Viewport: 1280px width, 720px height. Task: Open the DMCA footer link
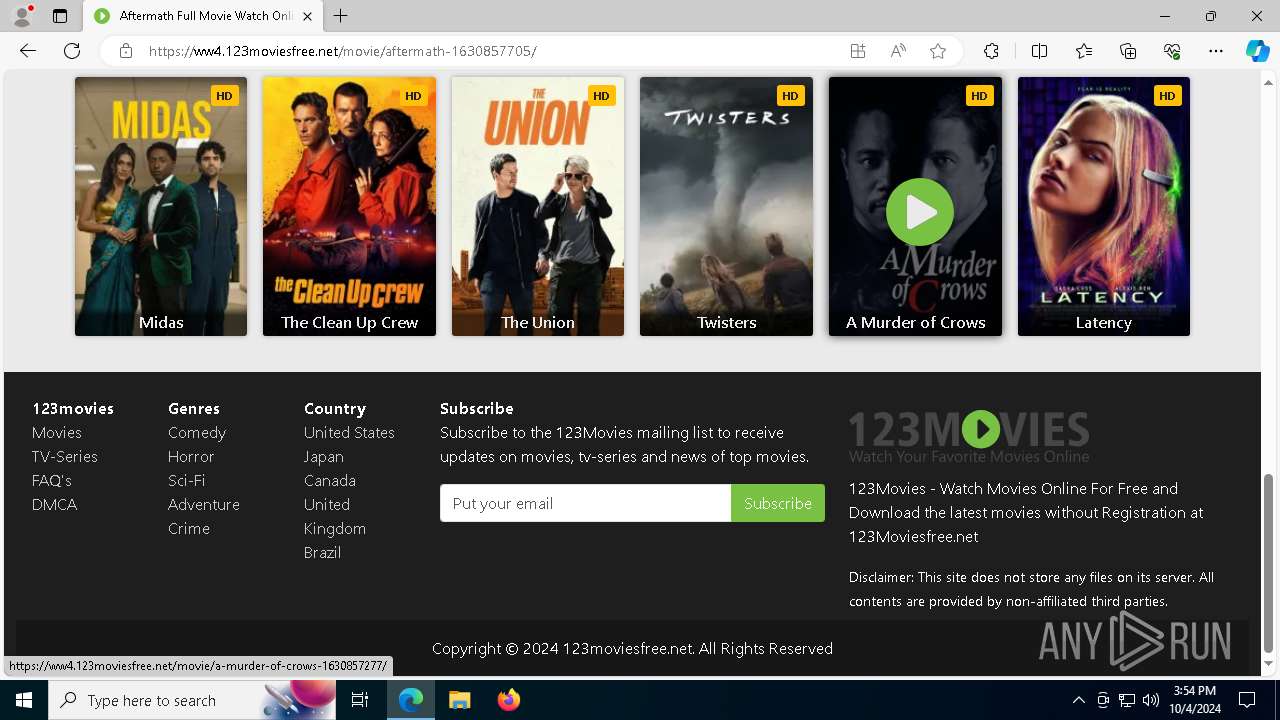[55, 505]
